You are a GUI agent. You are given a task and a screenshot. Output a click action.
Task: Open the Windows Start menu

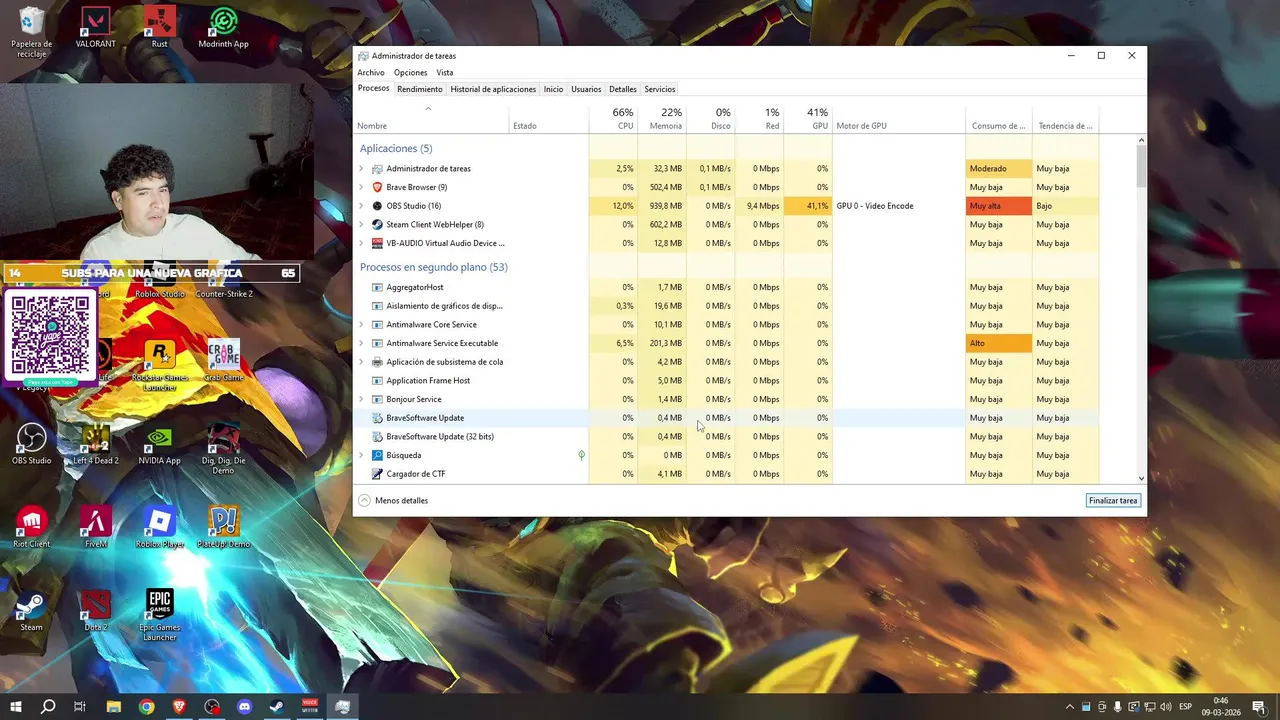[16, 706]
